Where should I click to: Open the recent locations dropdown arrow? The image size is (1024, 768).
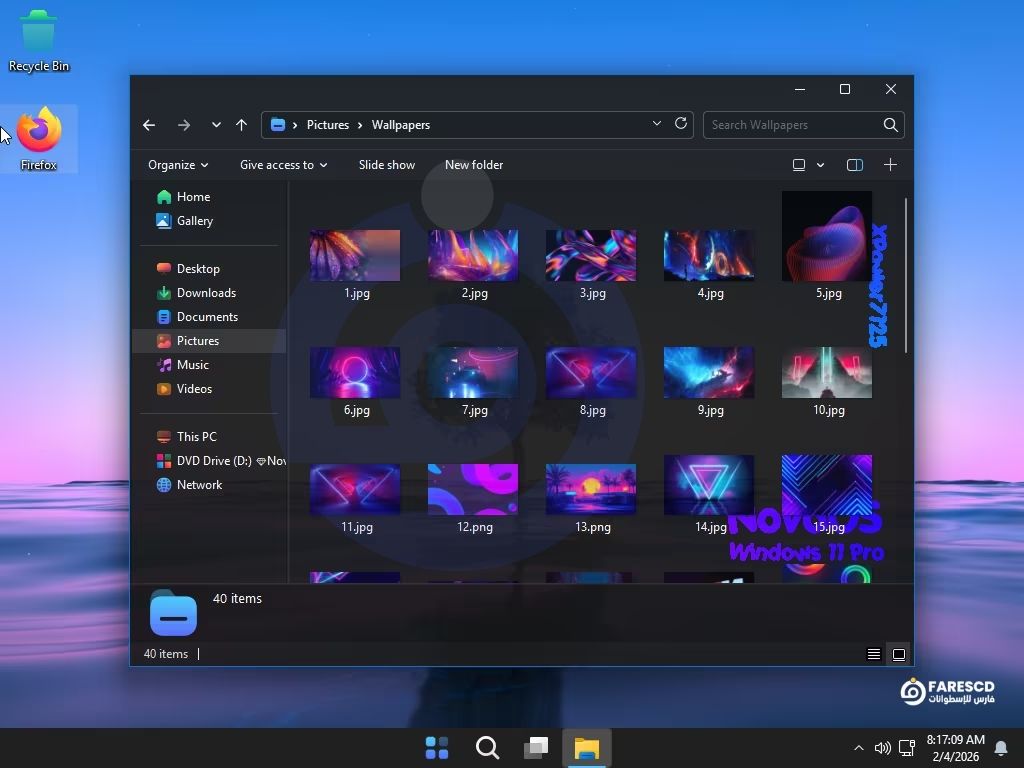216,125
